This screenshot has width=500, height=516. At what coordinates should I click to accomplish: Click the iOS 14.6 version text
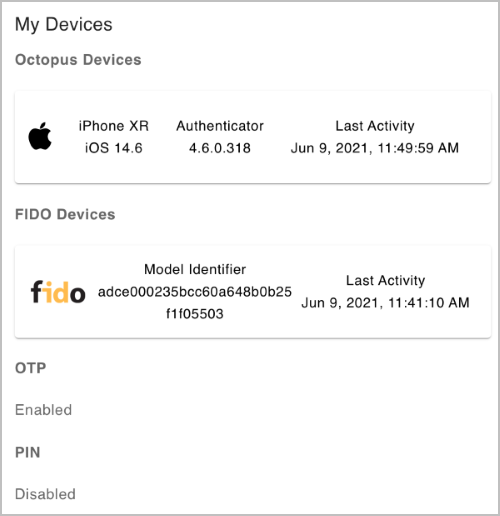click(x=114, y=148)
